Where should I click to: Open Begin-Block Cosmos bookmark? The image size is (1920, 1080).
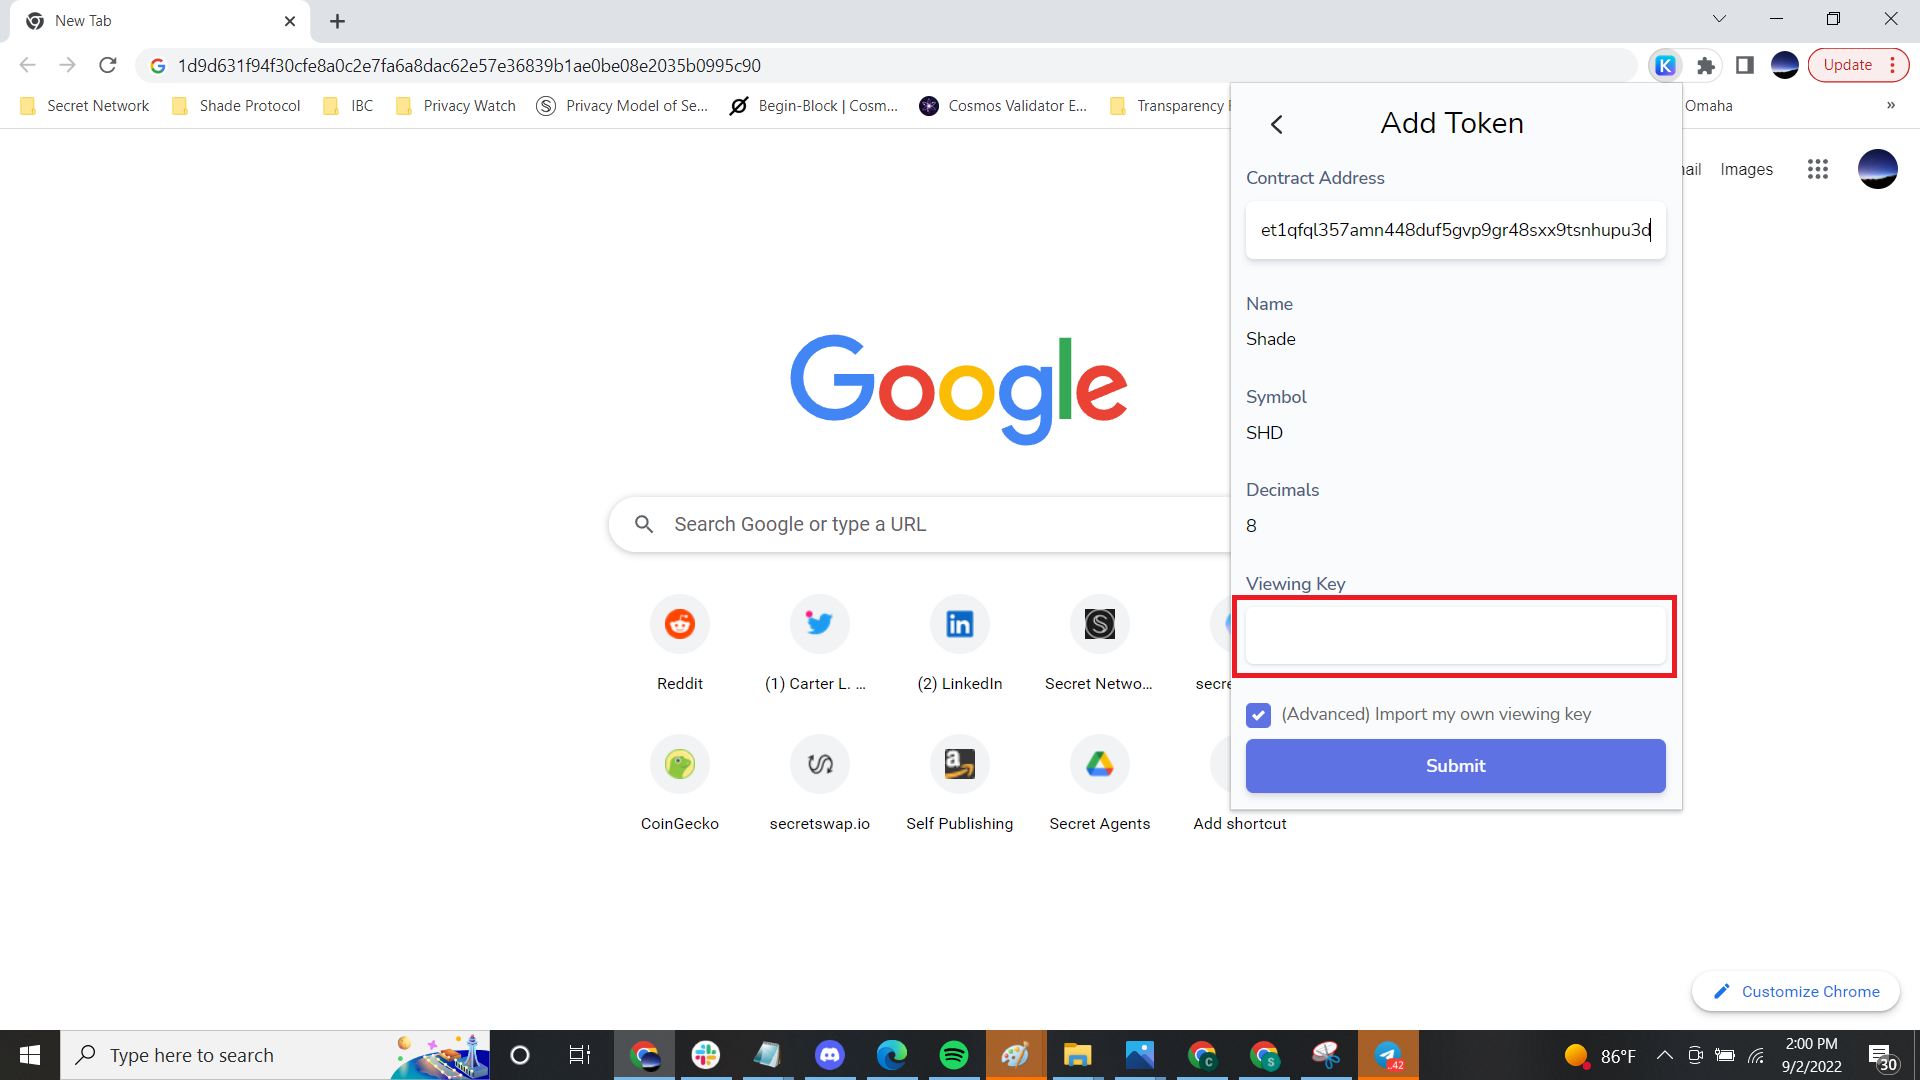[x=814, y=106]
